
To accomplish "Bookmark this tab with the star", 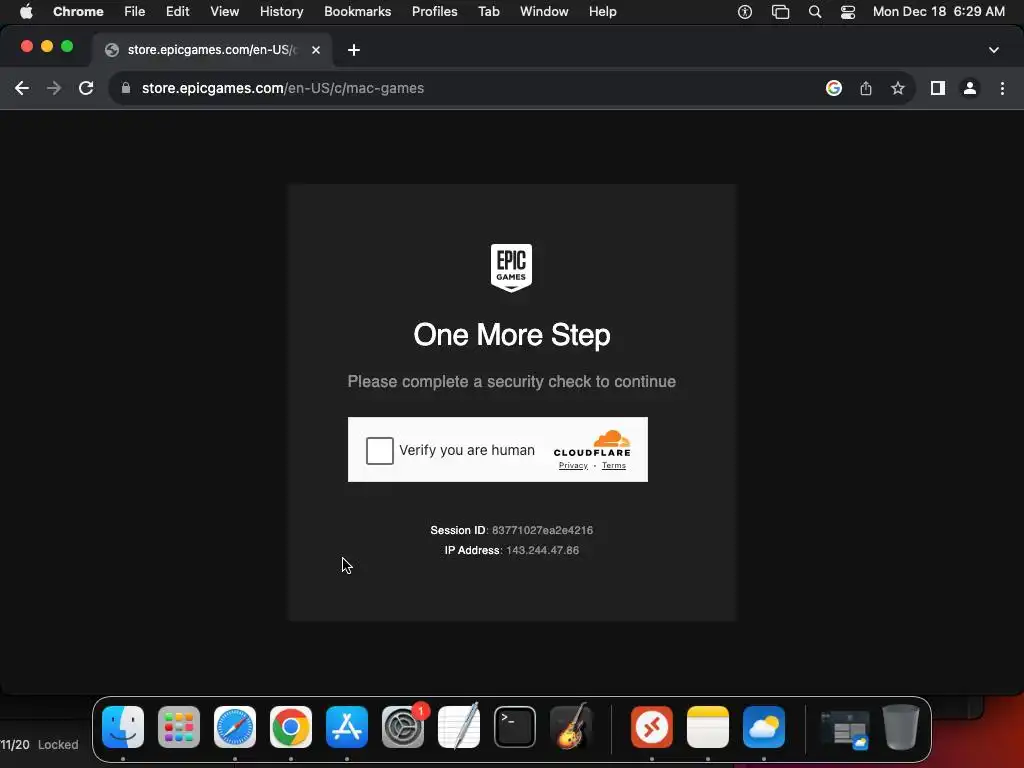I will (x=898, y=88).
